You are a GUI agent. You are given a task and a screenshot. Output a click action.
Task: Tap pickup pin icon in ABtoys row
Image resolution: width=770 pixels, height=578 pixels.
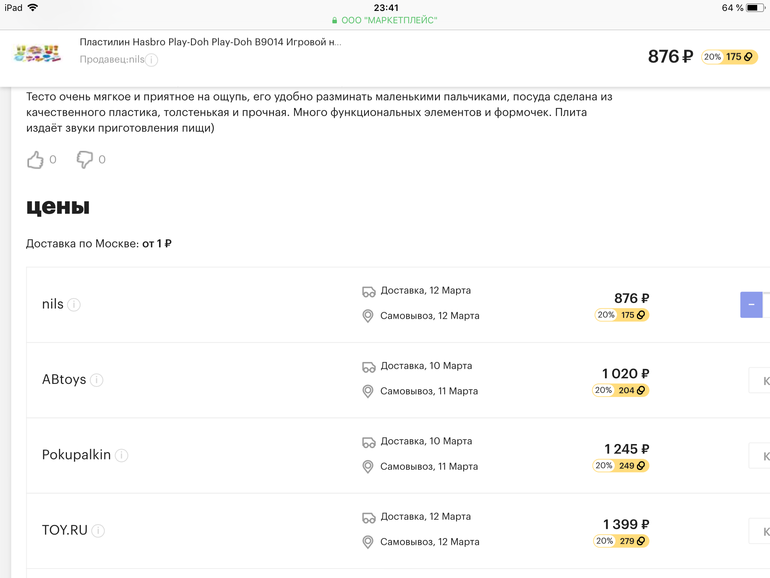(x=368, y=391)
